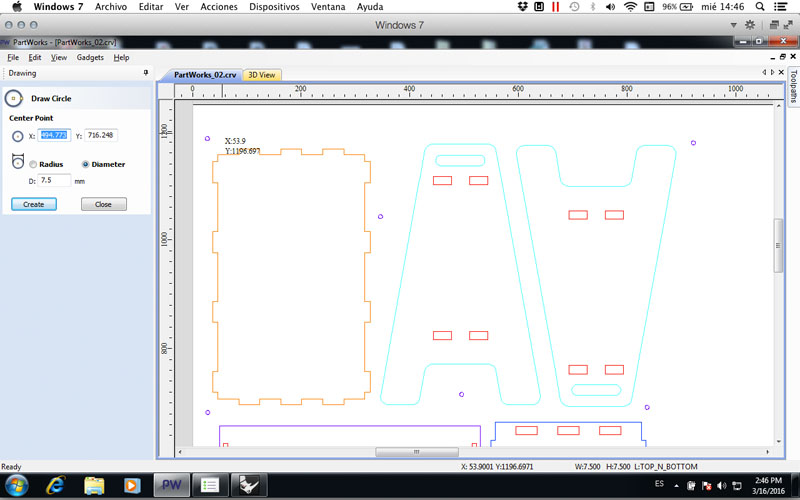Open Windows volume icon in the system tray
Image resolution: width=800 pixels, height=500 pixels.
pos(721,486)
